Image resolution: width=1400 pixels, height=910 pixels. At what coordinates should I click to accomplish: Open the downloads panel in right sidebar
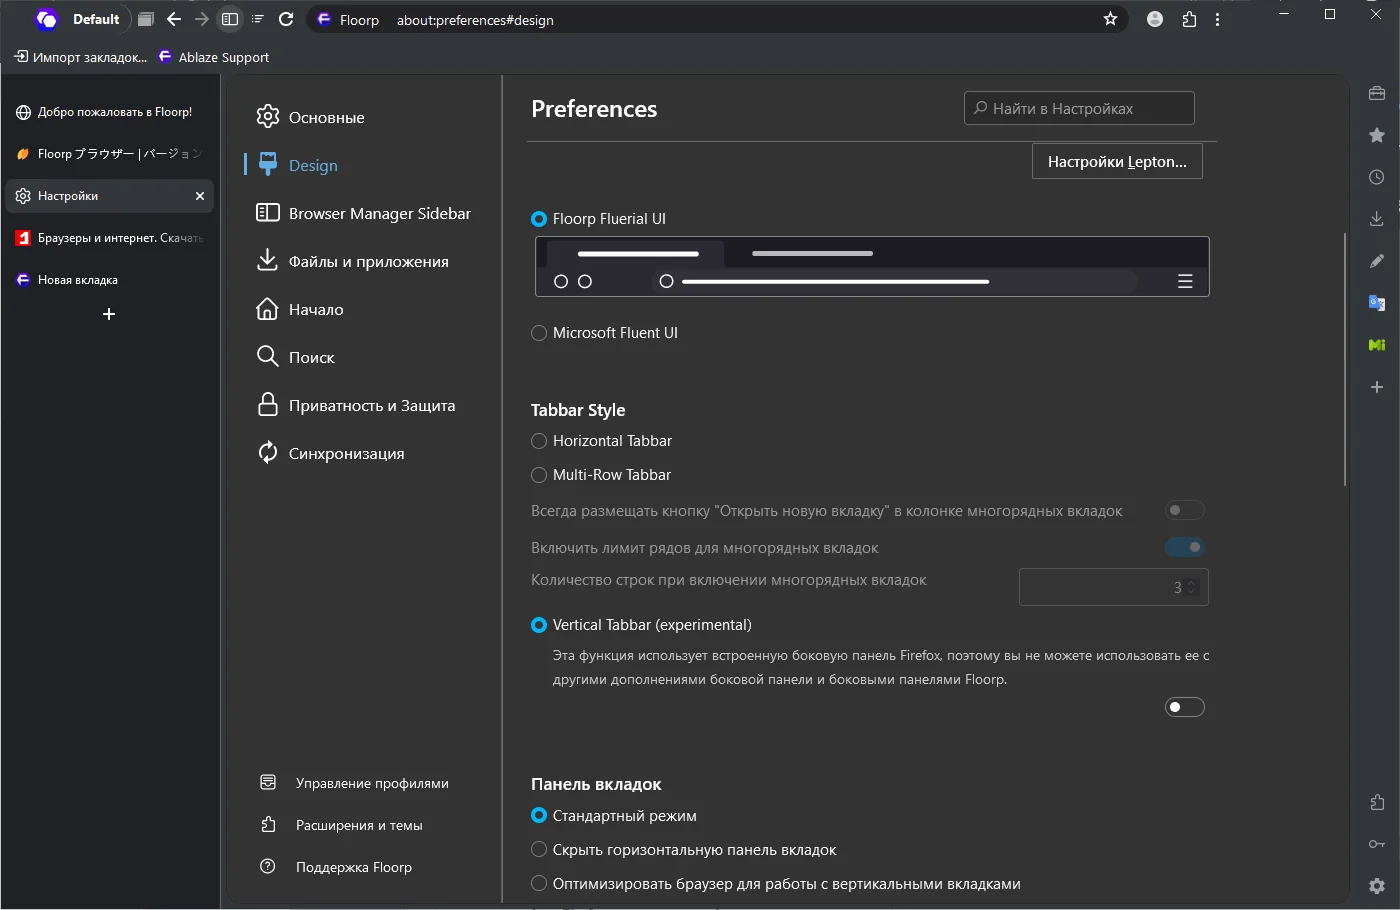click(1377, 219)
